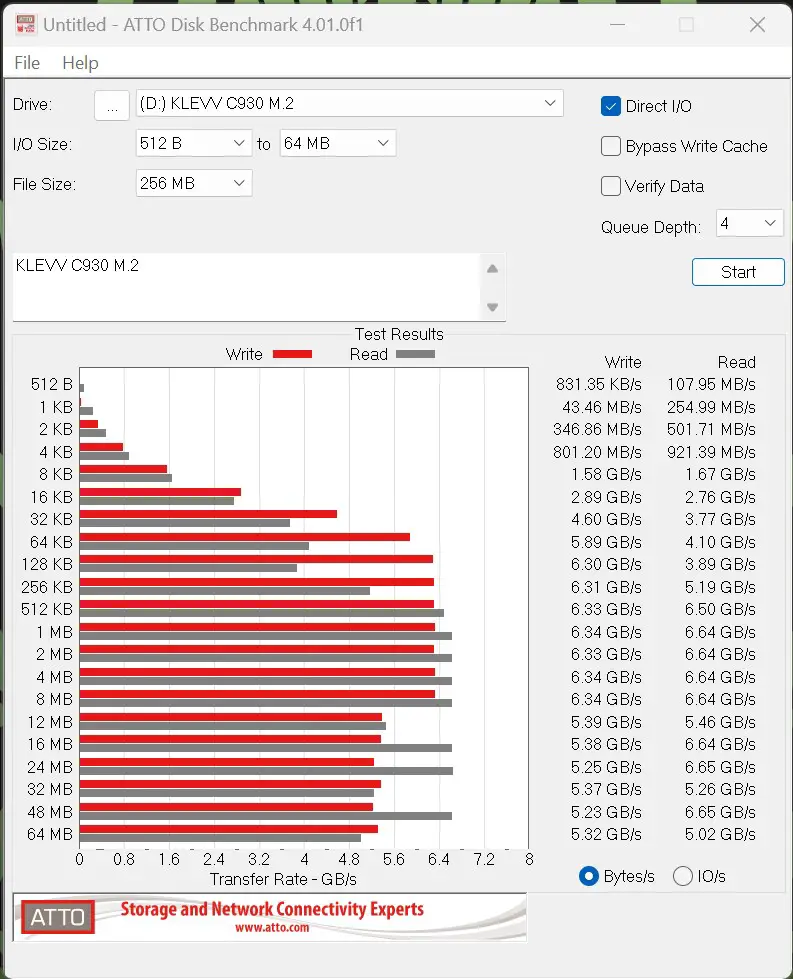The height and width of the screenshot is (979, 793).
Task: Click write value 5.32 GB/s
Action: [606, 835]
